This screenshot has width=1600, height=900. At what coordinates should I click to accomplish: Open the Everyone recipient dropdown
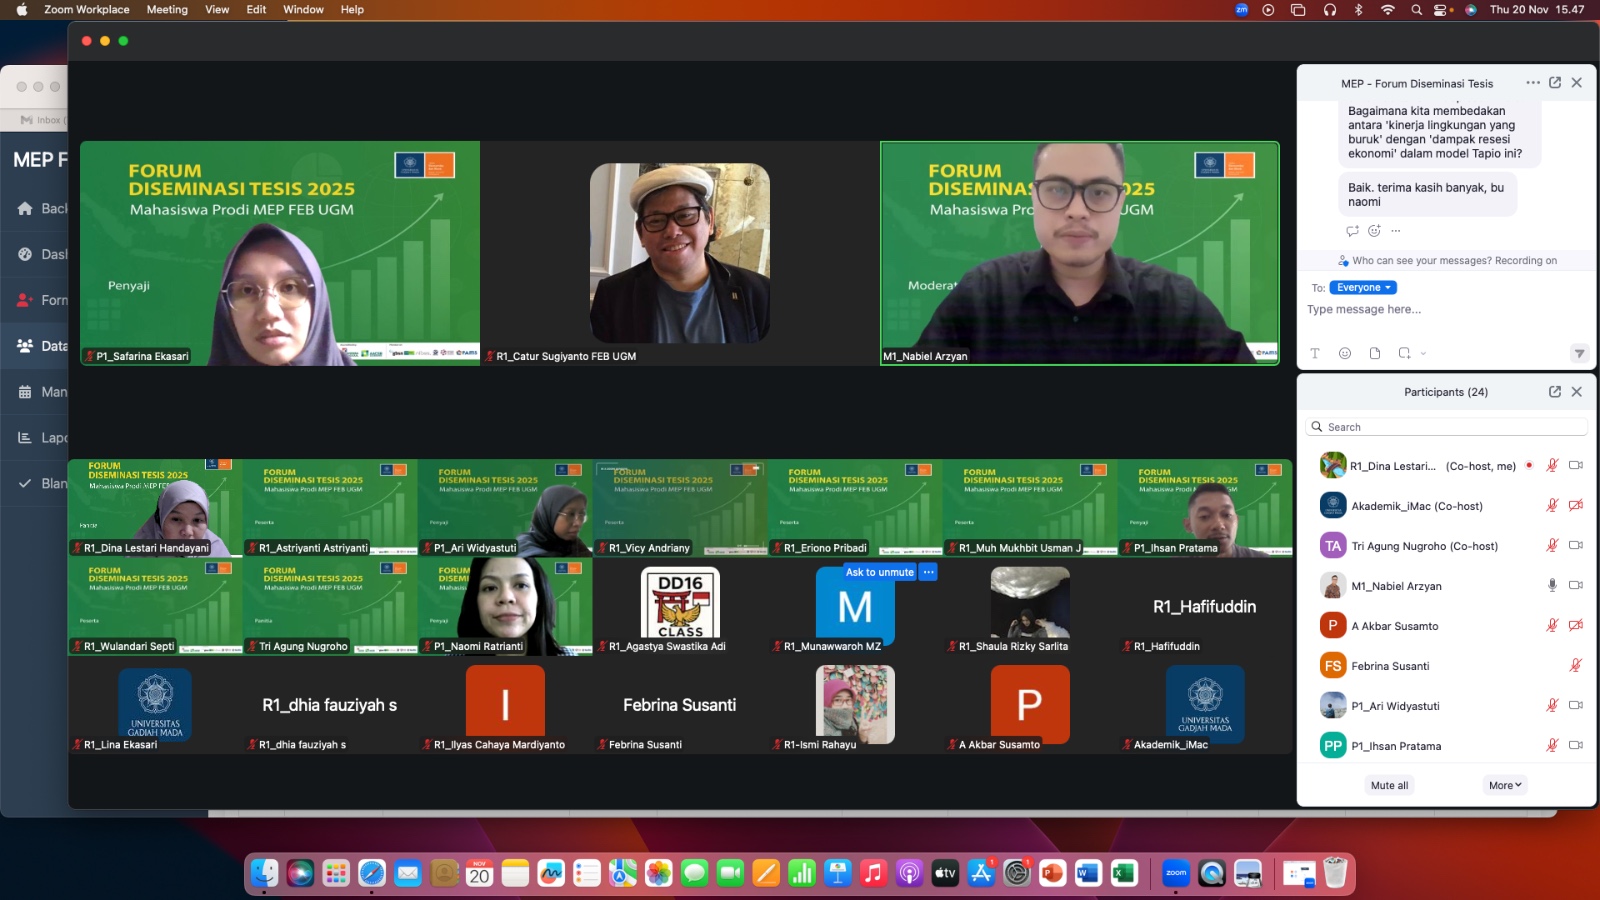1363,287
